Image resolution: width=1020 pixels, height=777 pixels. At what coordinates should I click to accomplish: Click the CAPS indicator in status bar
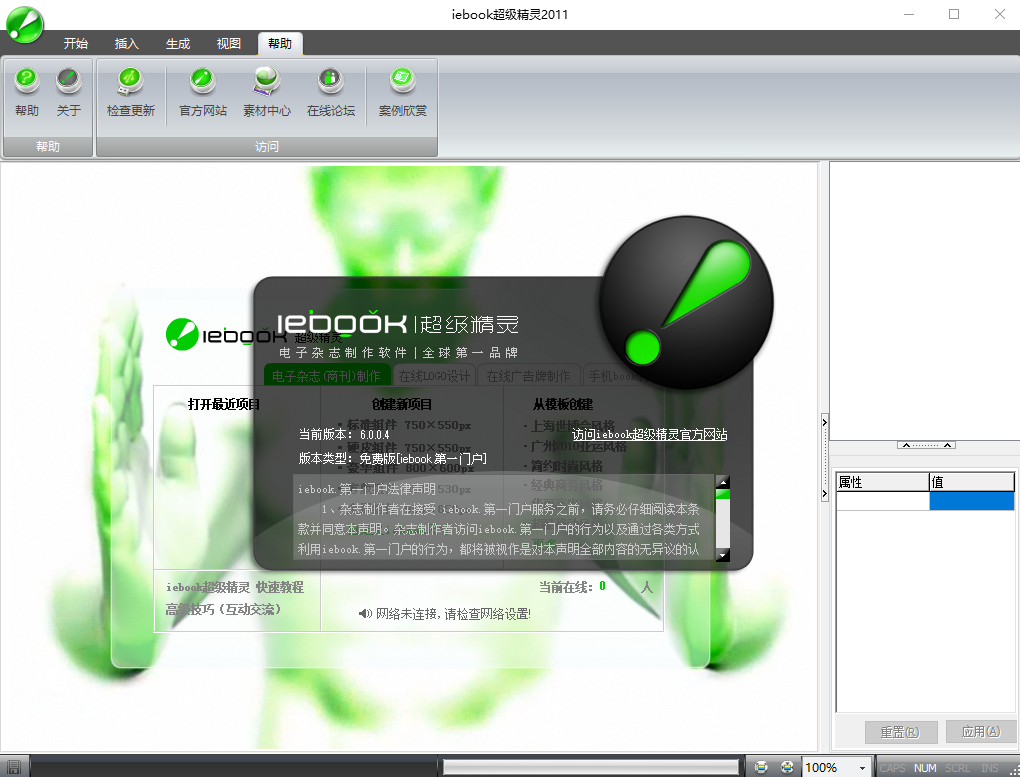892,768
